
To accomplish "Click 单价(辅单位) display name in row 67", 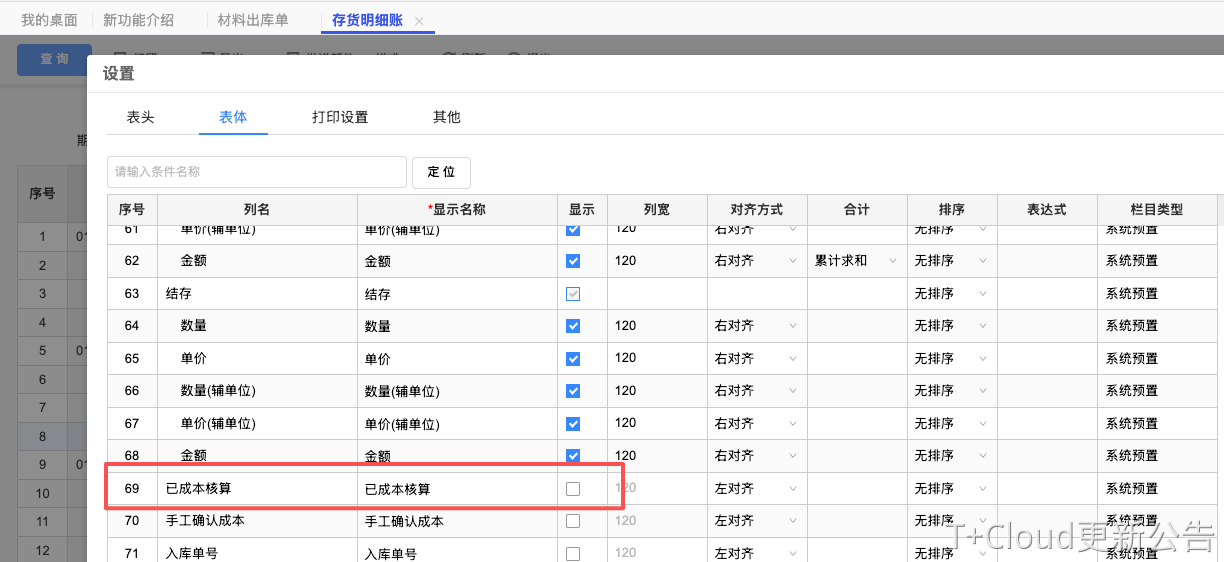I will pyautogui.click(x=402, y=423).
